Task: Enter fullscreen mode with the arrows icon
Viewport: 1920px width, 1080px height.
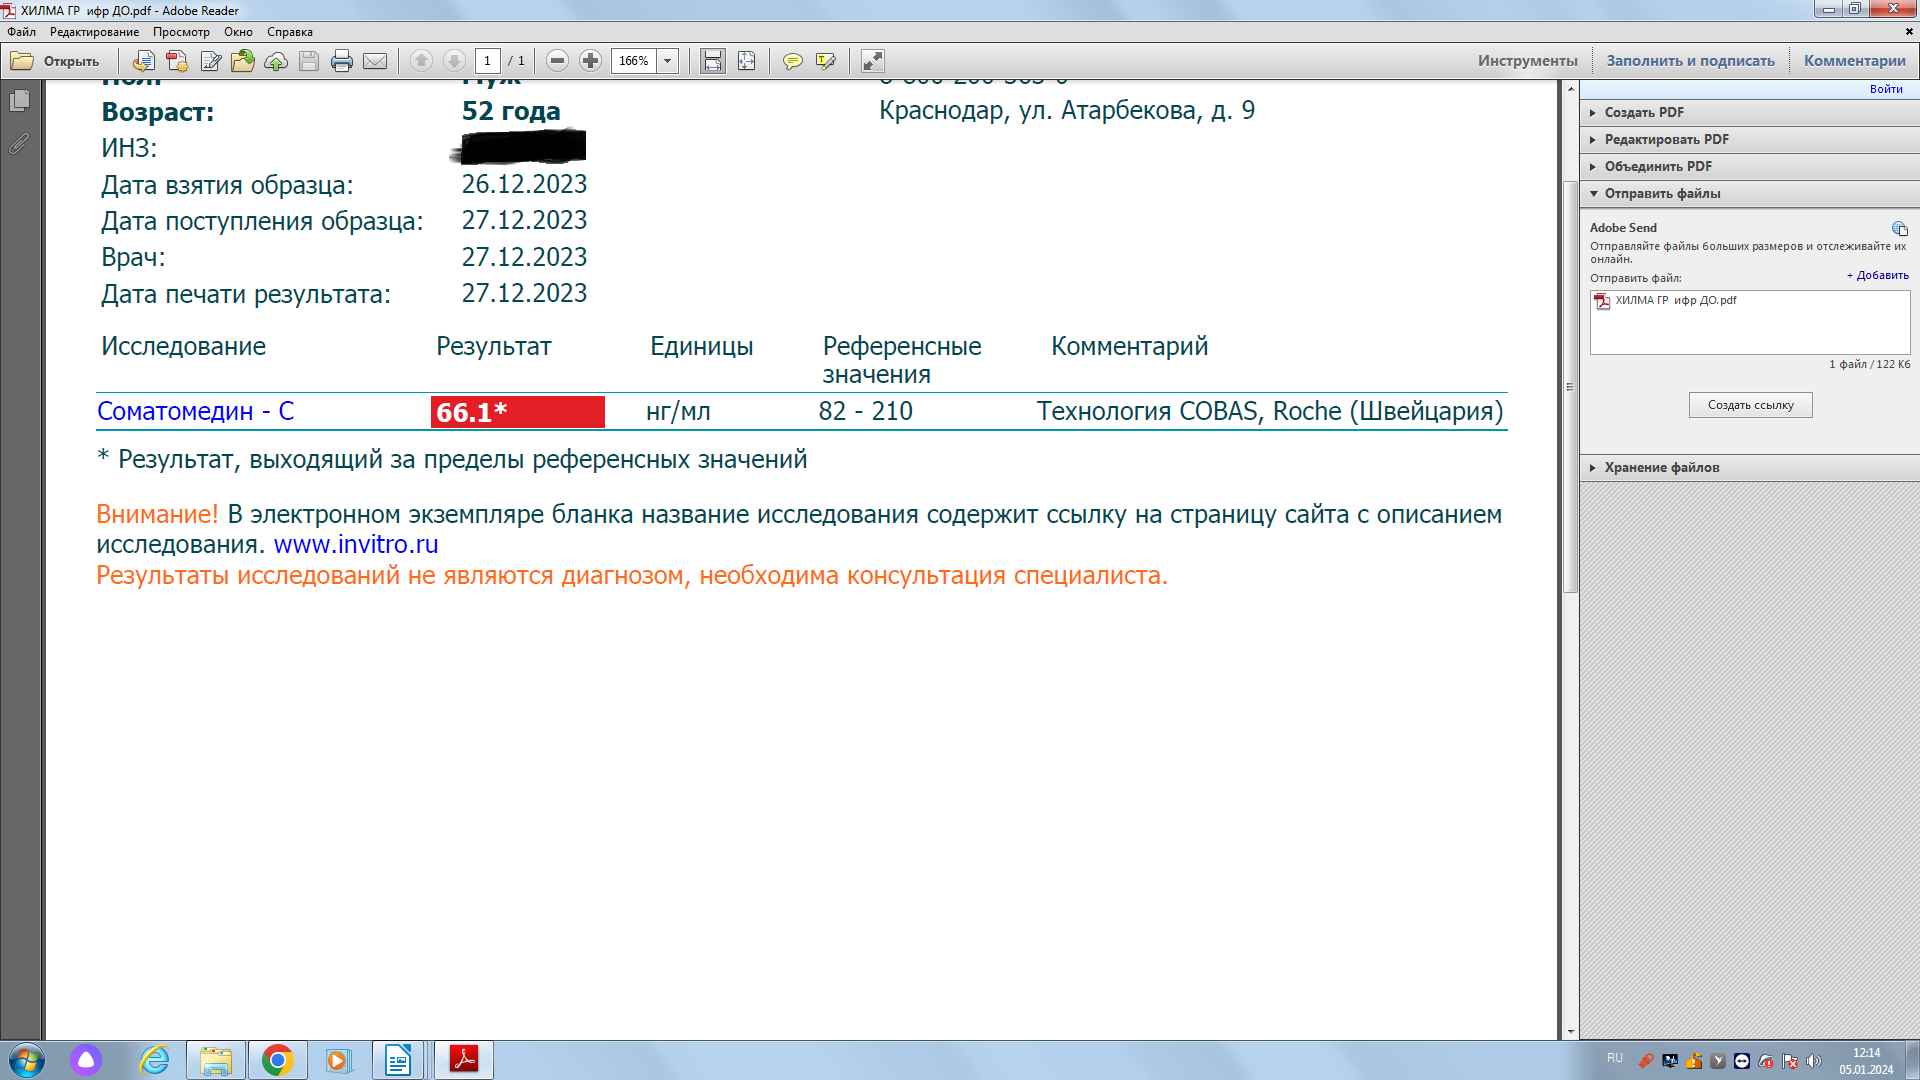Action: [x=873, y=61]
